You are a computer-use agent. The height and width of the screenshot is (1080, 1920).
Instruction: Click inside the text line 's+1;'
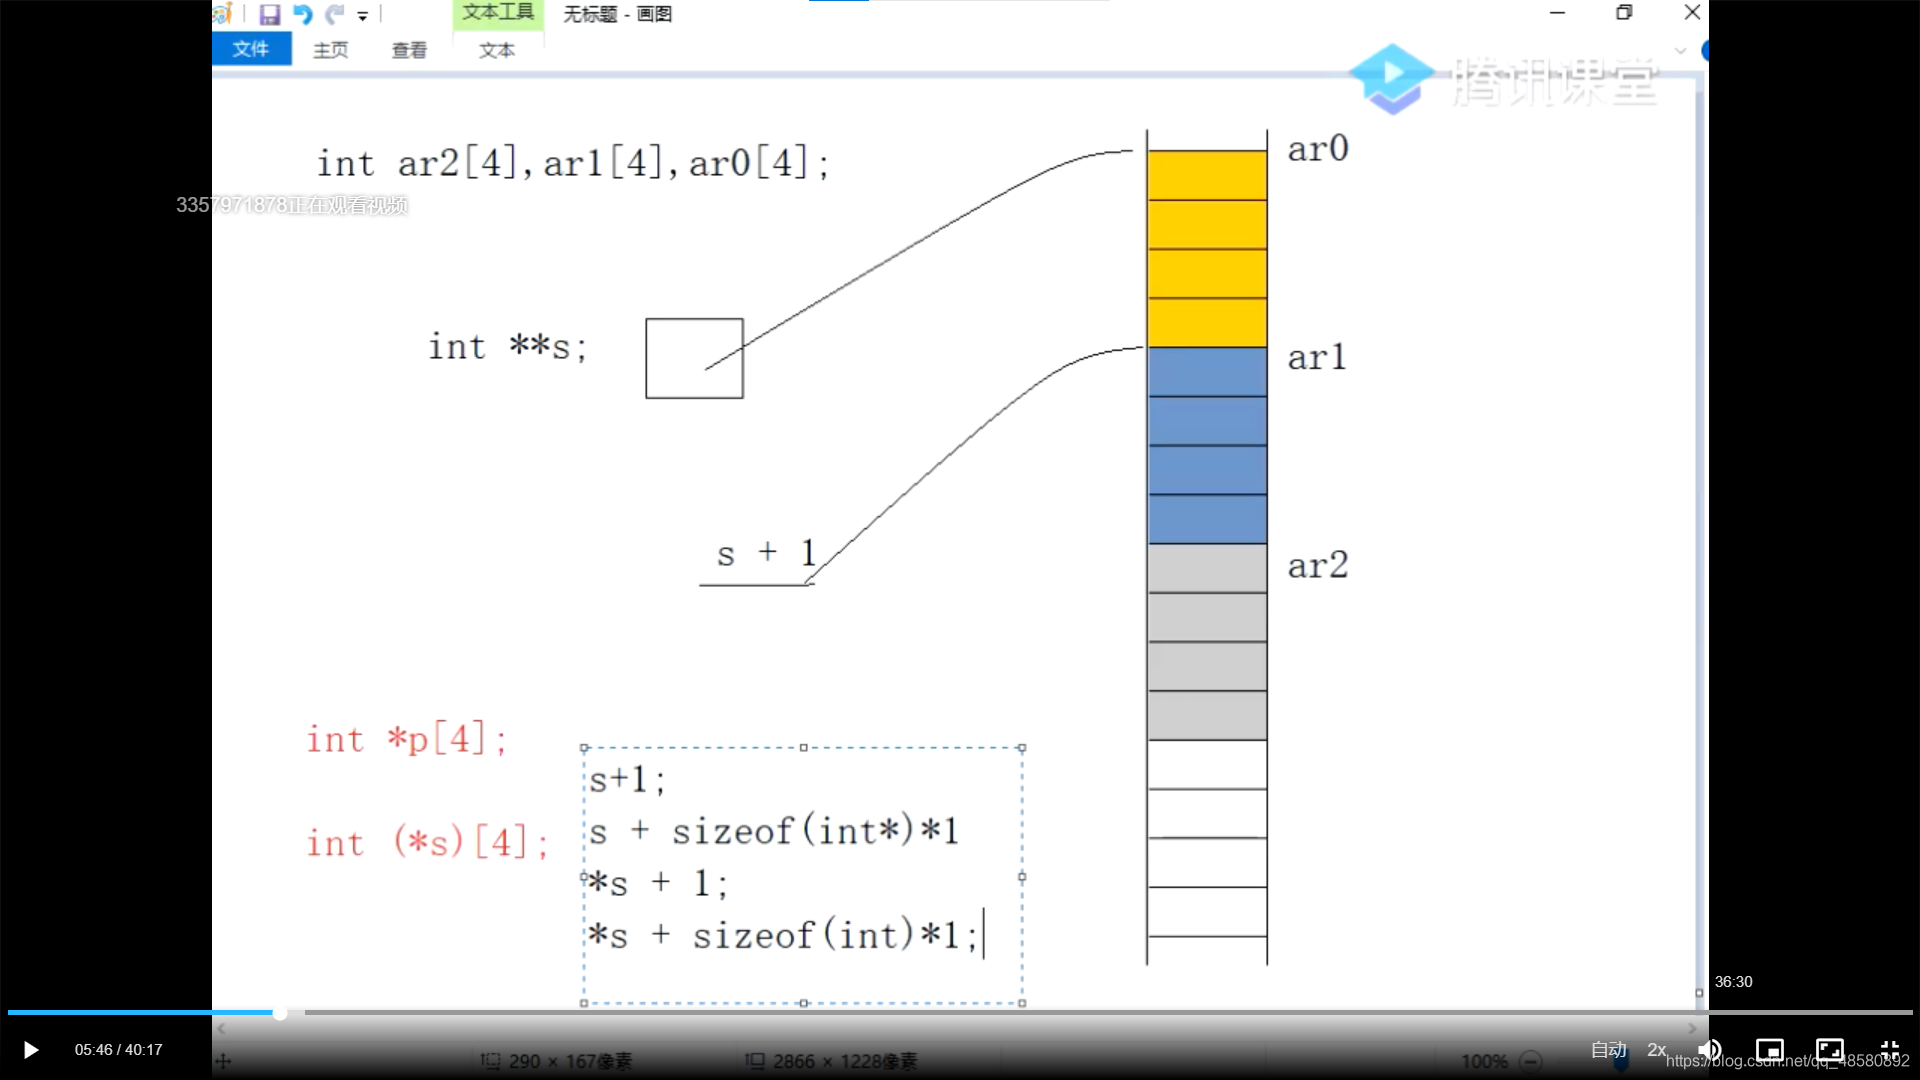coord(627,779)
